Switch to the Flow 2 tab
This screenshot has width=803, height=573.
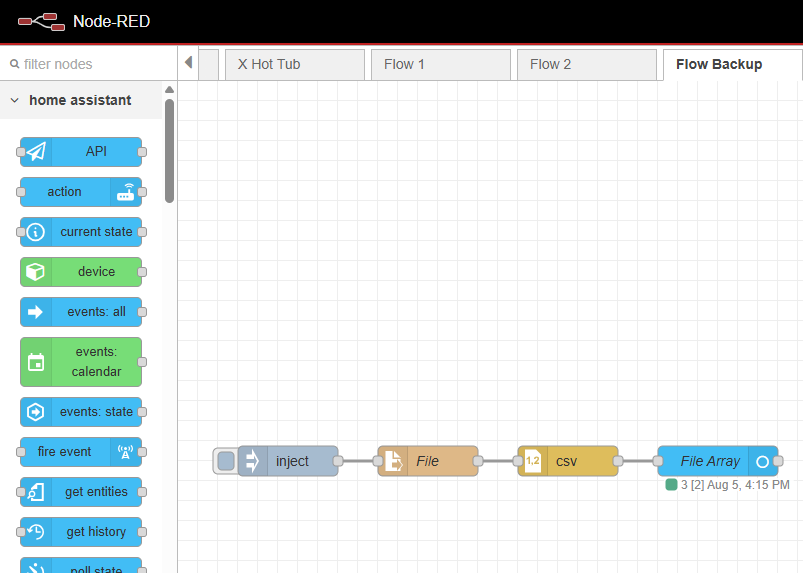tap(586, 65)
